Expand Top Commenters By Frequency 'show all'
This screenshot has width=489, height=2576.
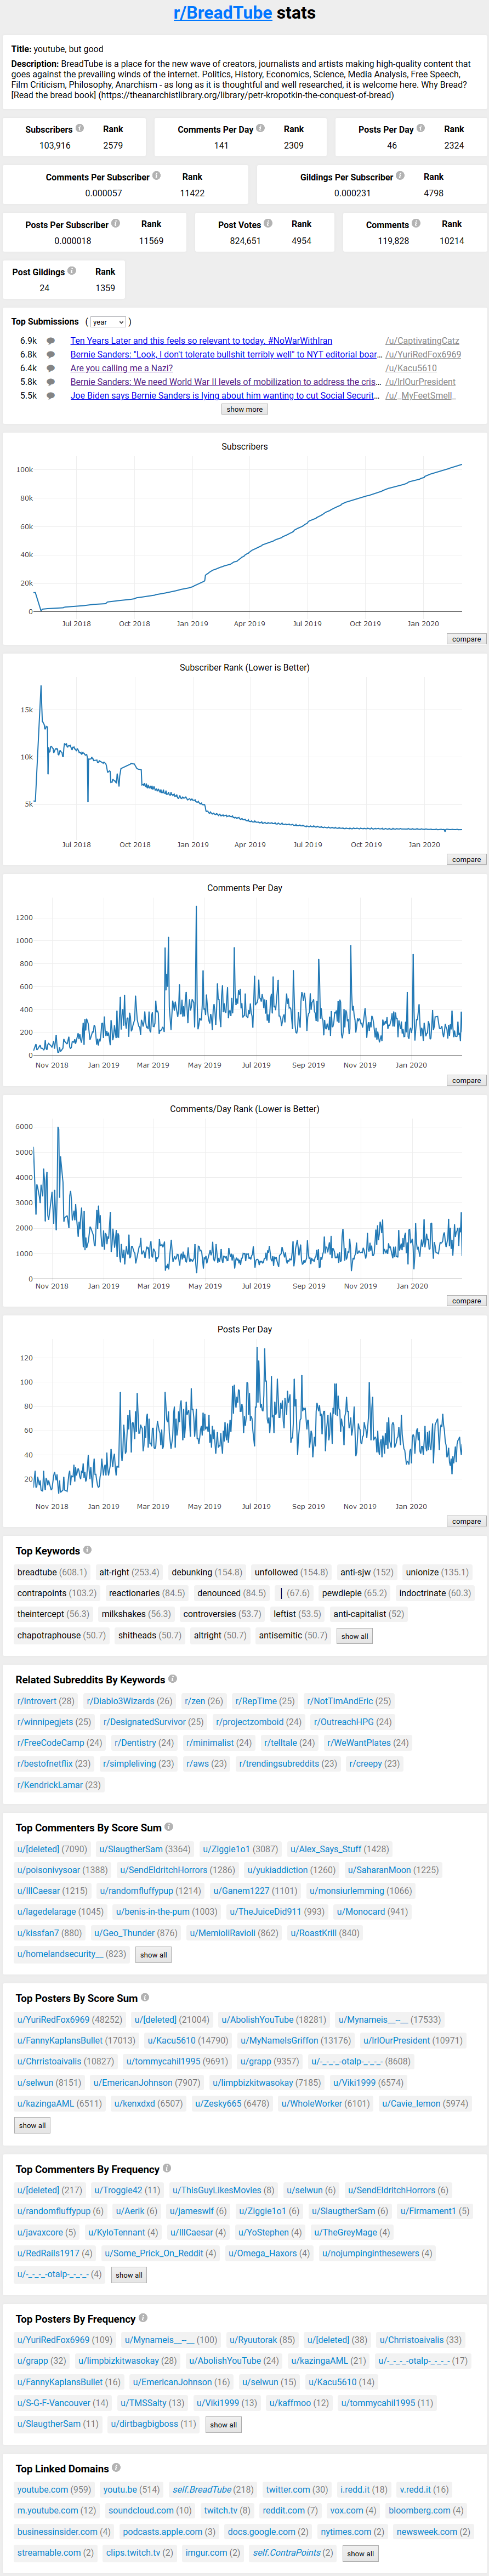[129, 2275]
